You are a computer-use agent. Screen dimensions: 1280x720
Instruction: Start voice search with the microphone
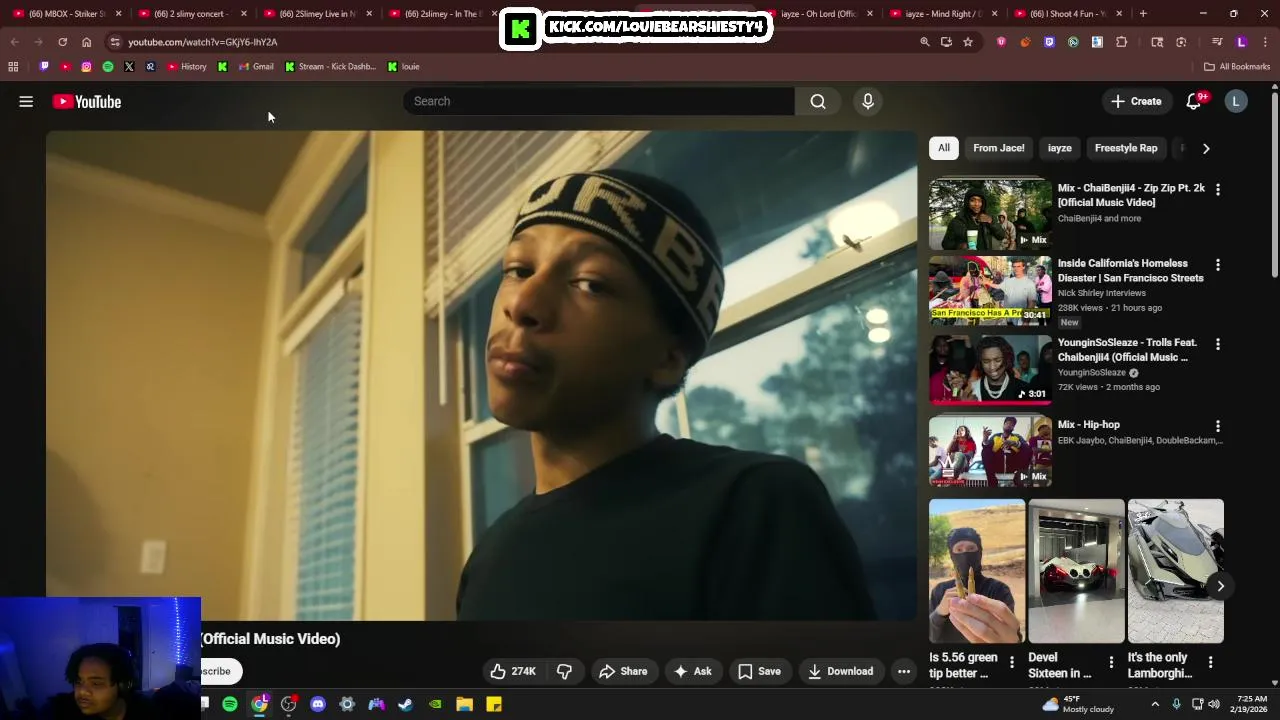click(x=868, y=101)
